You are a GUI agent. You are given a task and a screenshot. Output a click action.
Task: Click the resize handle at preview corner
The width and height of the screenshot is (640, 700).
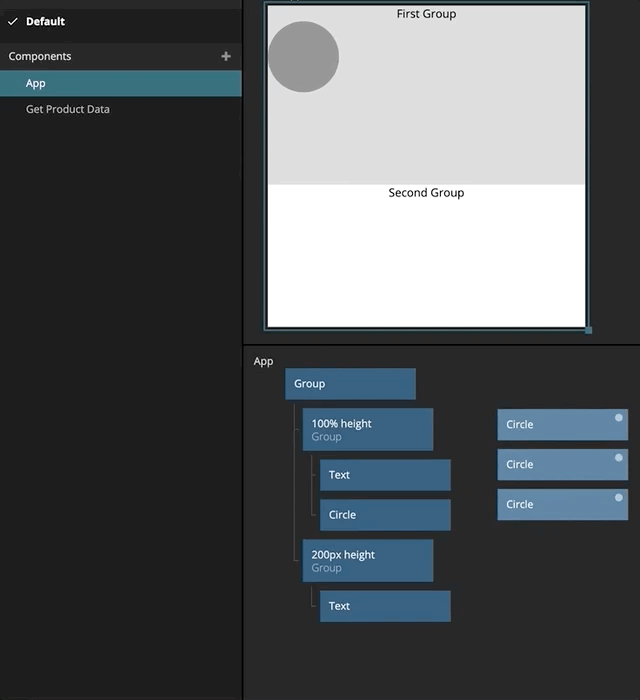click(x=588, y=329)
